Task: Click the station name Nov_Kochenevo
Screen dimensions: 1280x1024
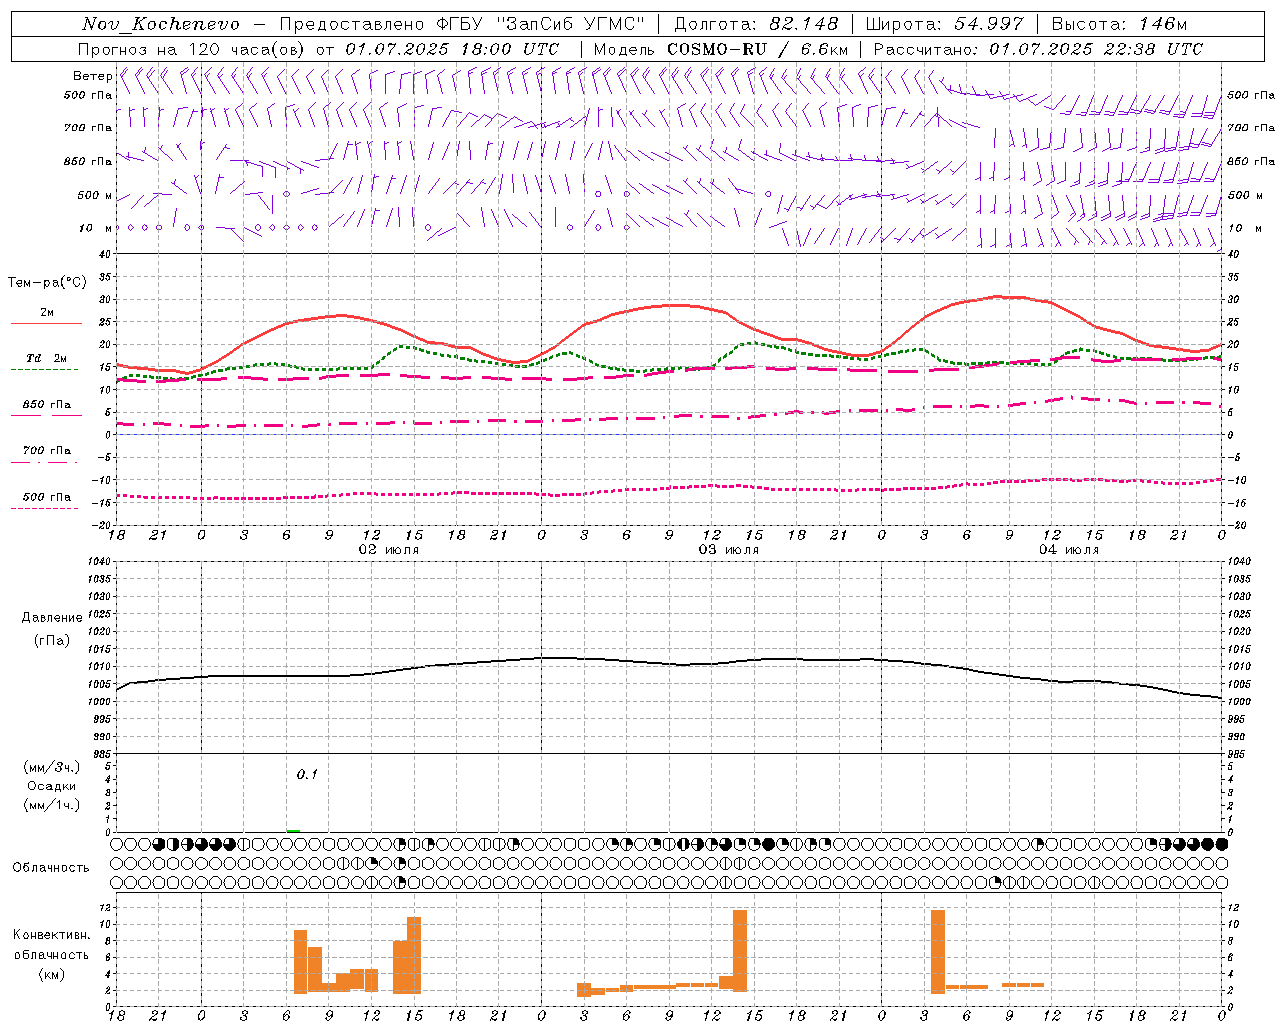Action: pyautogui.click(x=162, y=24)
